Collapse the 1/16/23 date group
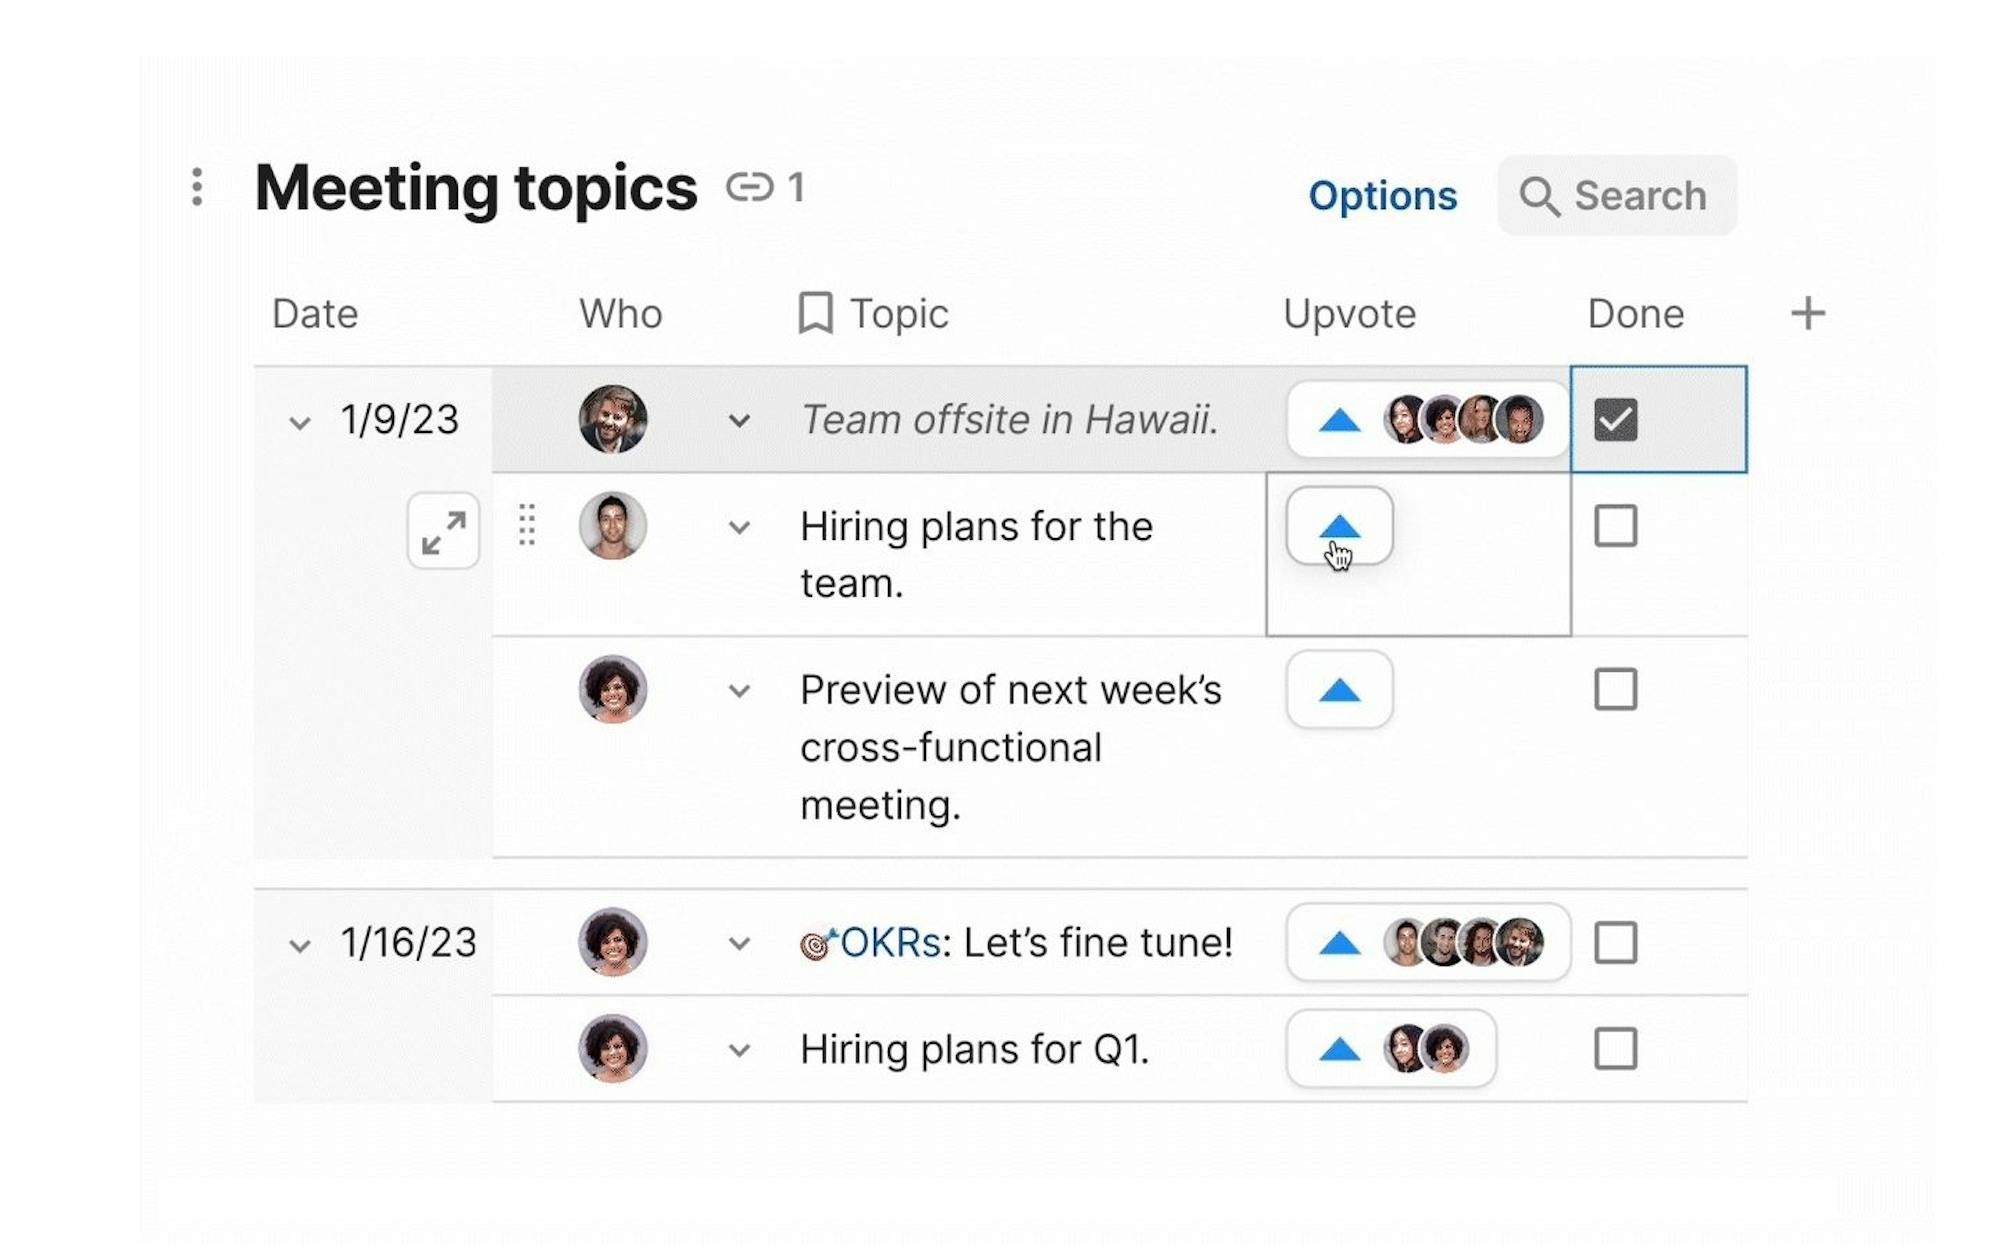2000x1250 pixels. 299,945
